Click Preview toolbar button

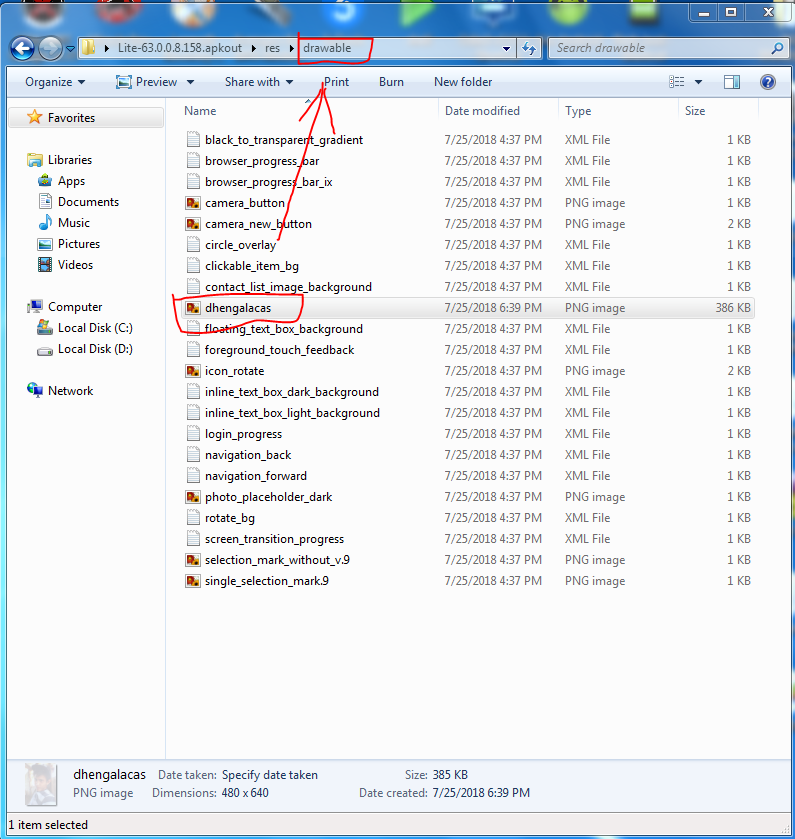pyautogui.click(x=147, y=82)
